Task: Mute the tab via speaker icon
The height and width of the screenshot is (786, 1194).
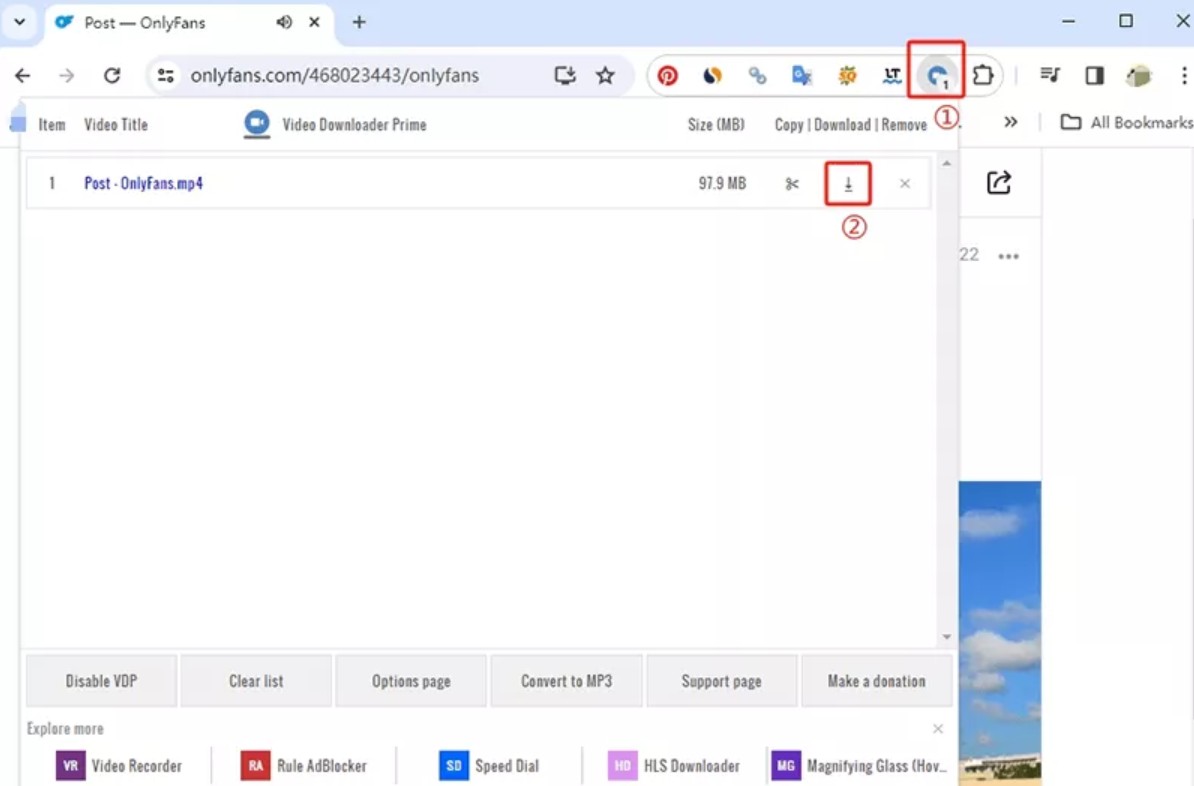Action: point(284,22)
